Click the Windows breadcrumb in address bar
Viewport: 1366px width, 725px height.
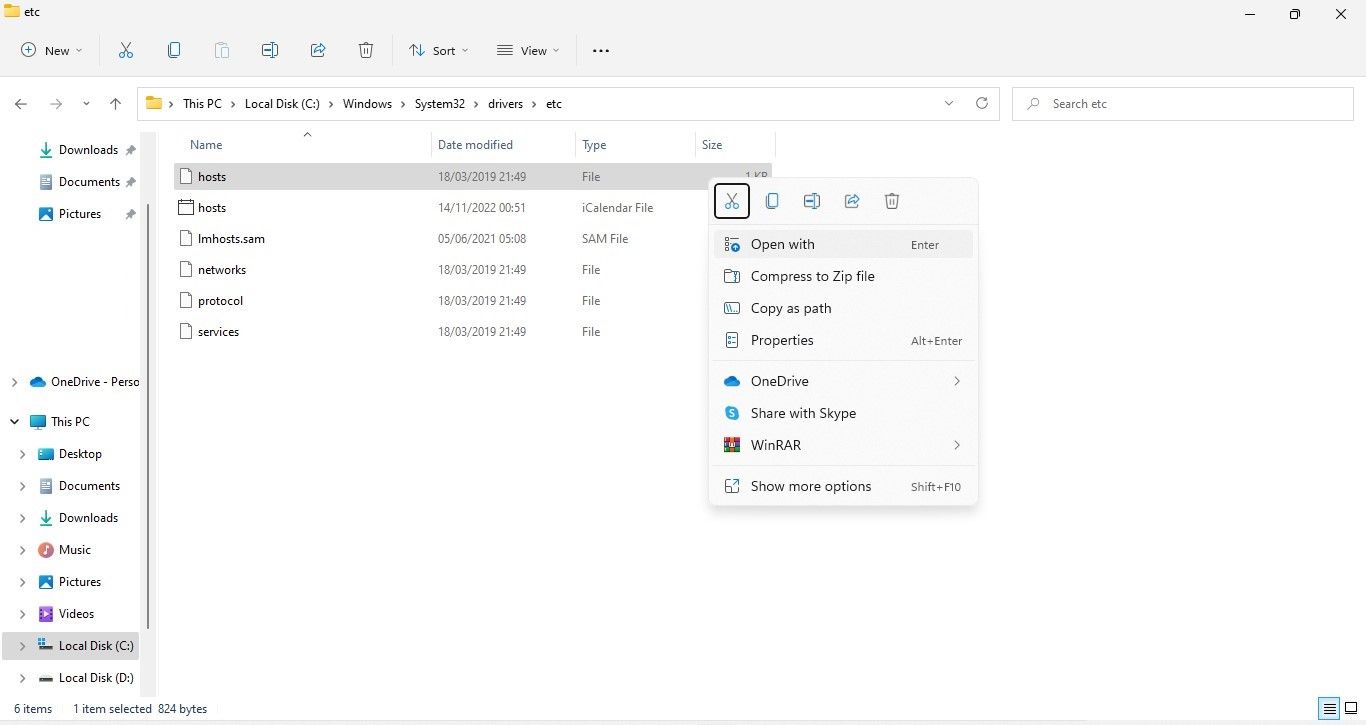click(x=367, y=104)
